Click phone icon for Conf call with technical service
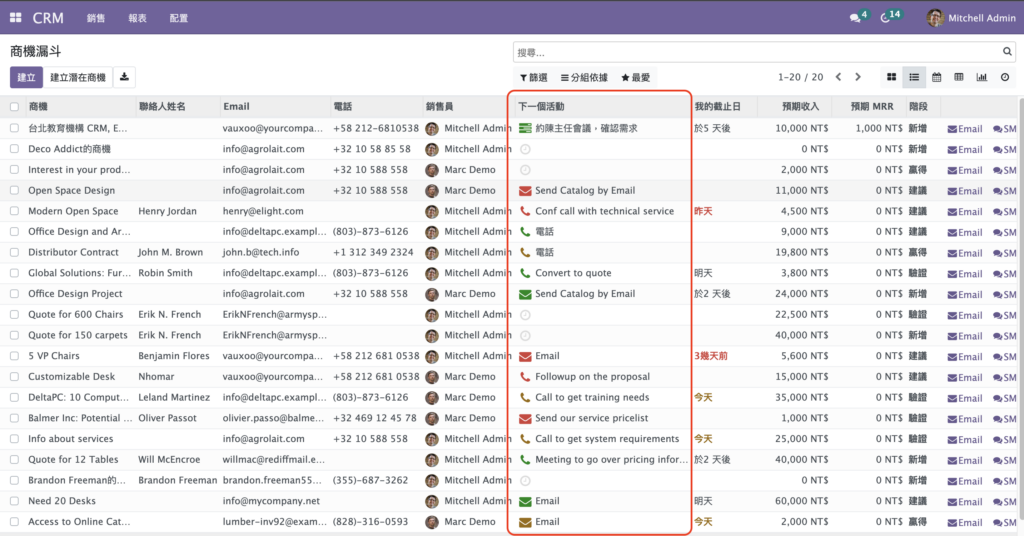 [525, 212]
